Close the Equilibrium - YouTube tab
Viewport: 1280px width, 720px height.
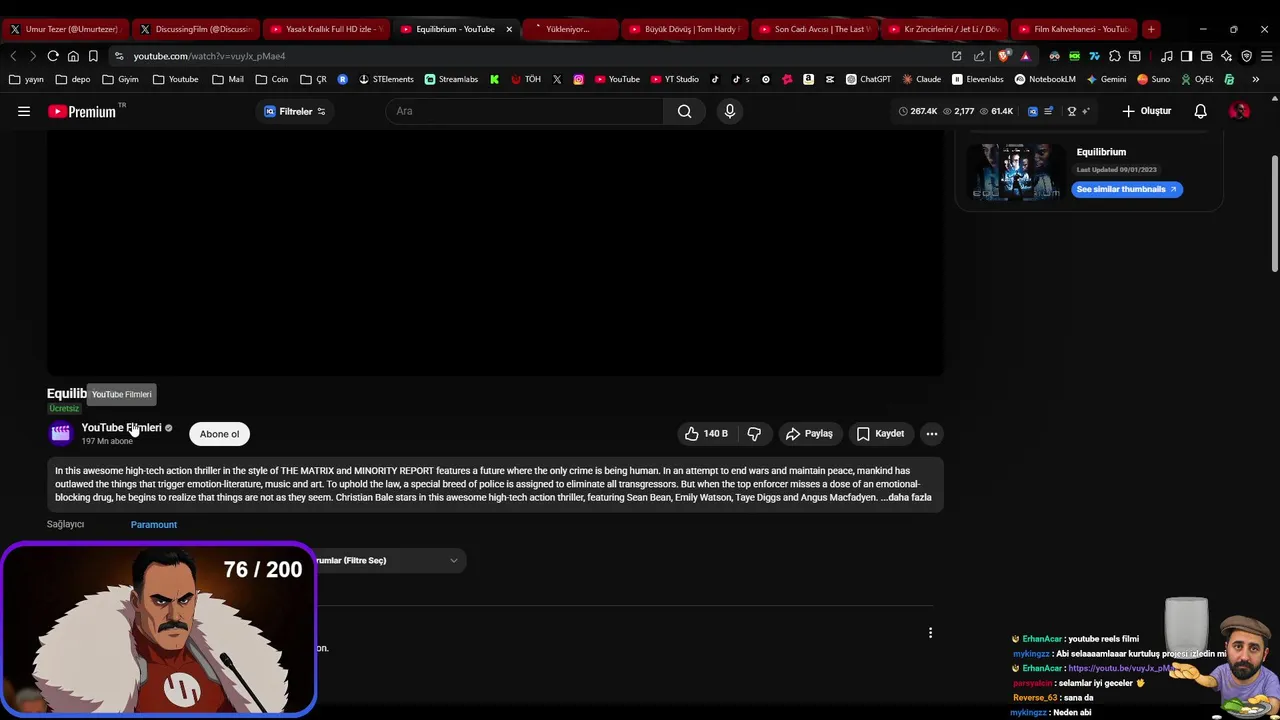(x=509, y=29)
